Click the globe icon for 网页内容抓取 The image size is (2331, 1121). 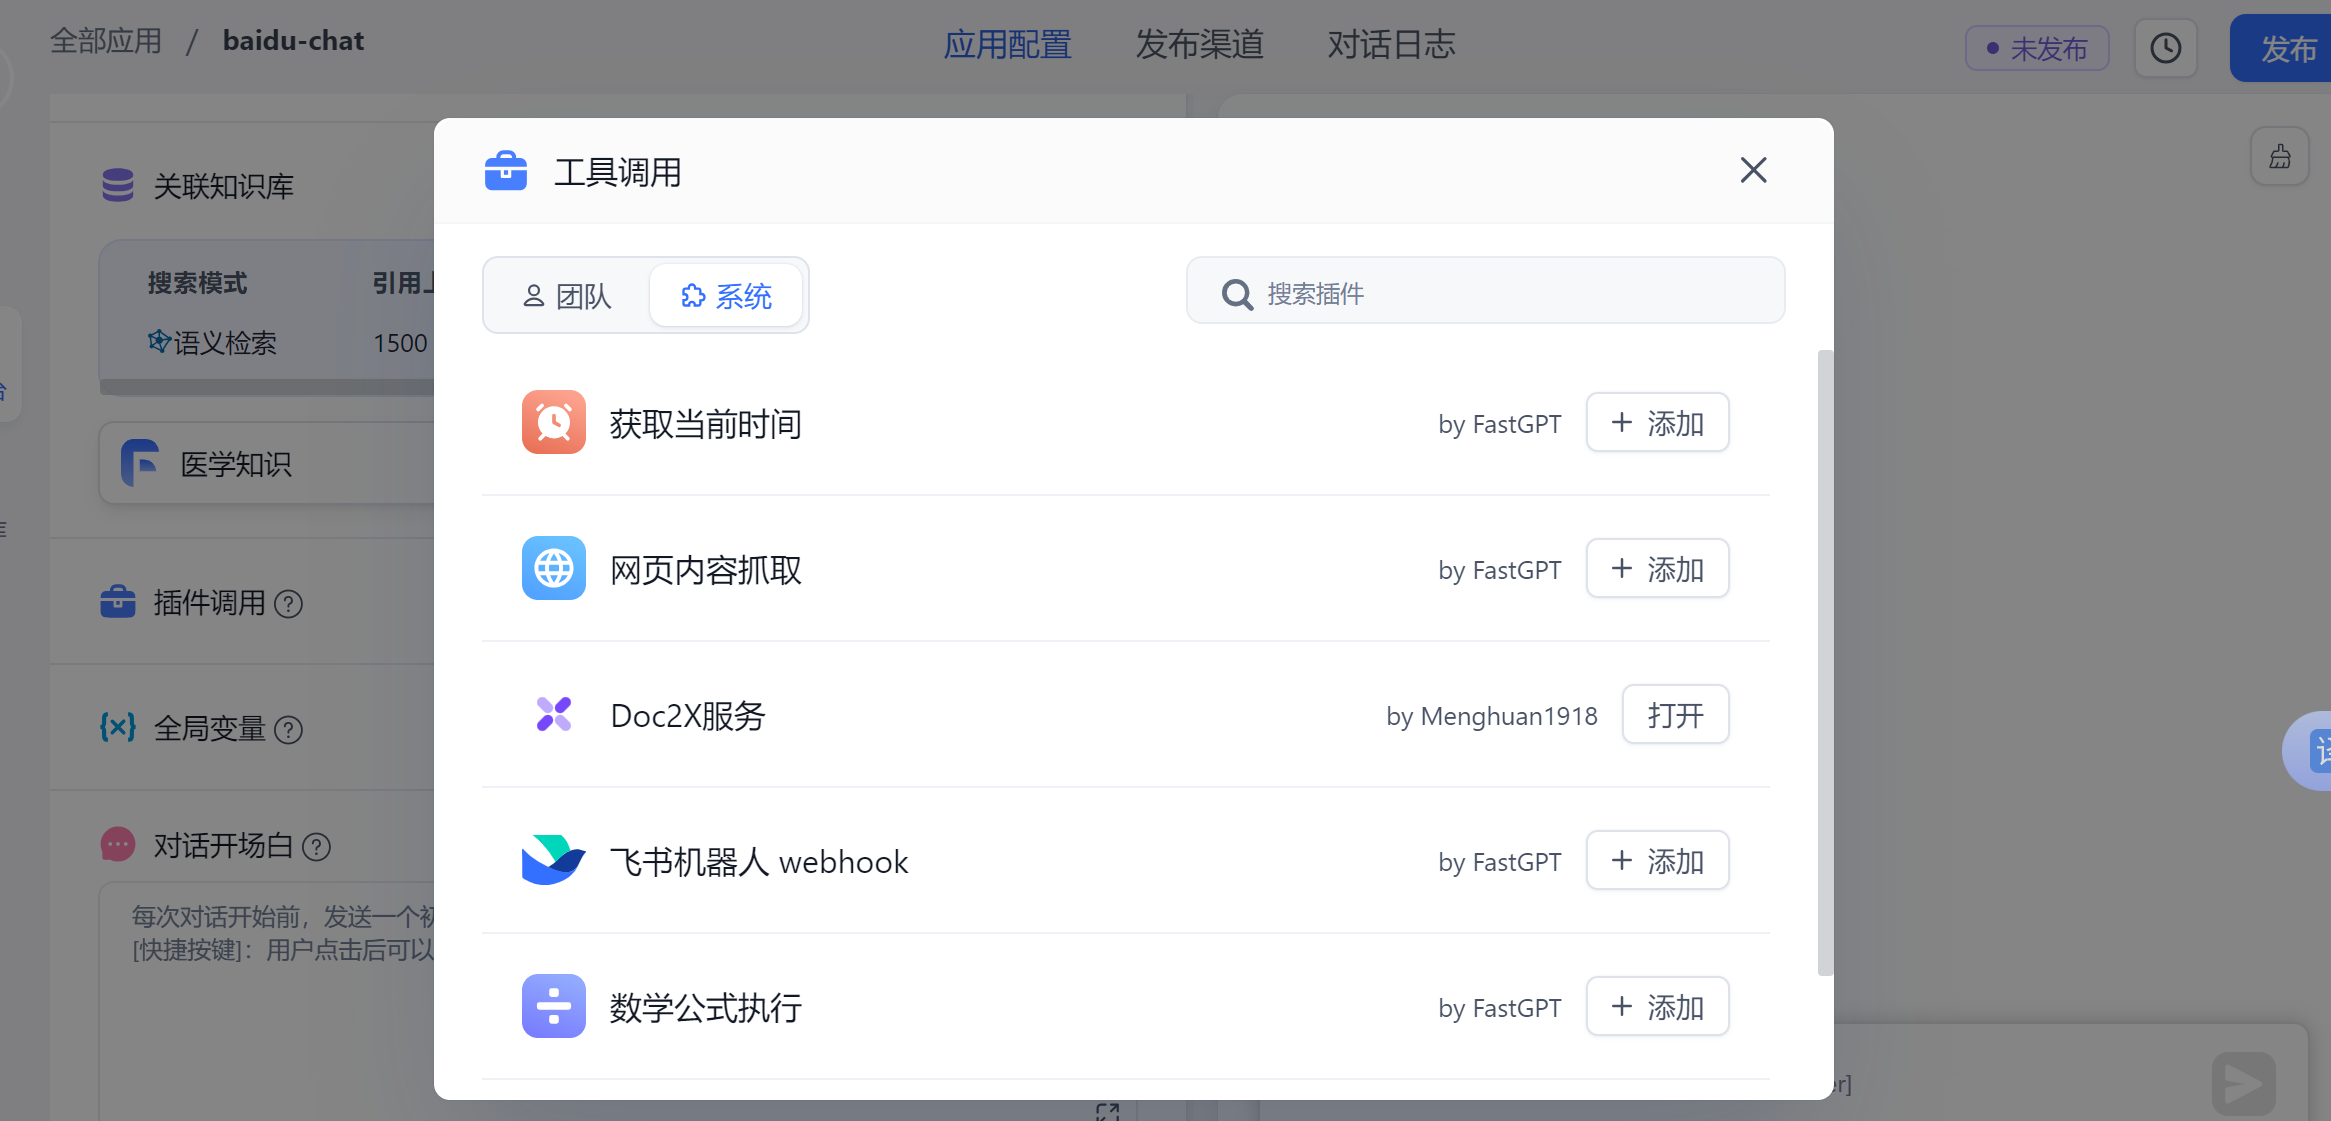[x=553, y=568]
